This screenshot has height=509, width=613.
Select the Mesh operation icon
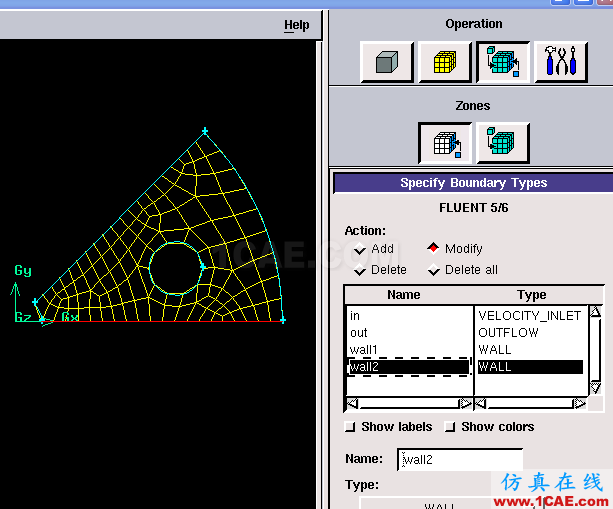(445, 62)
